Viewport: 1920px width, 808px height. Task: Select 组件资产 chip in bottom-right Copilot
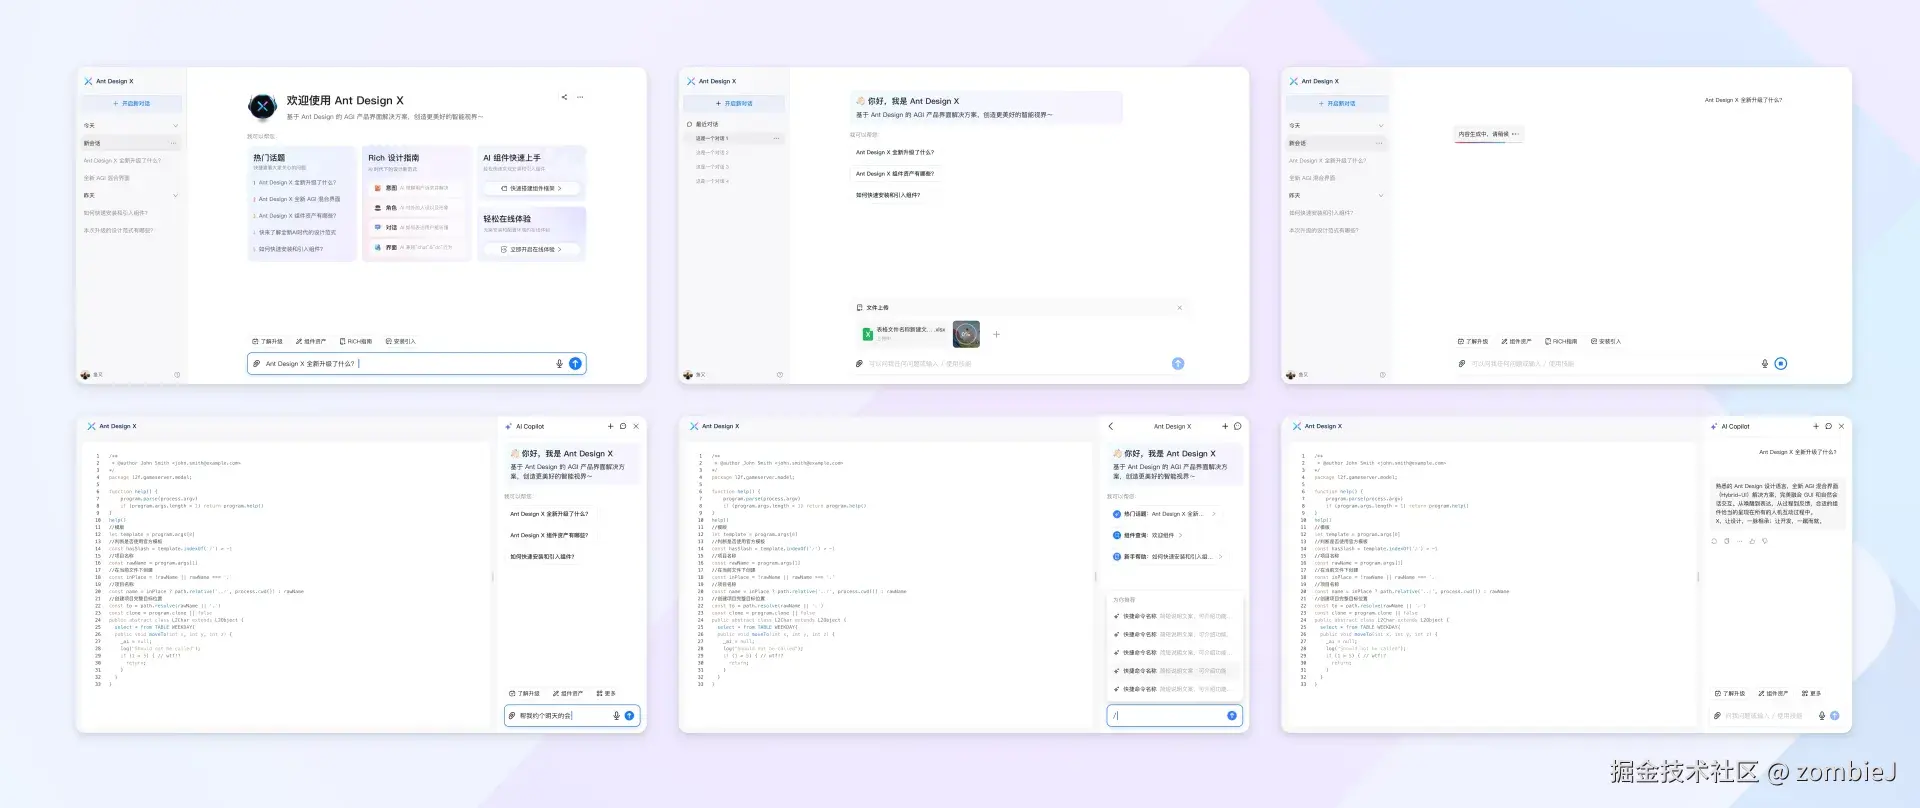pos(1772,693)
